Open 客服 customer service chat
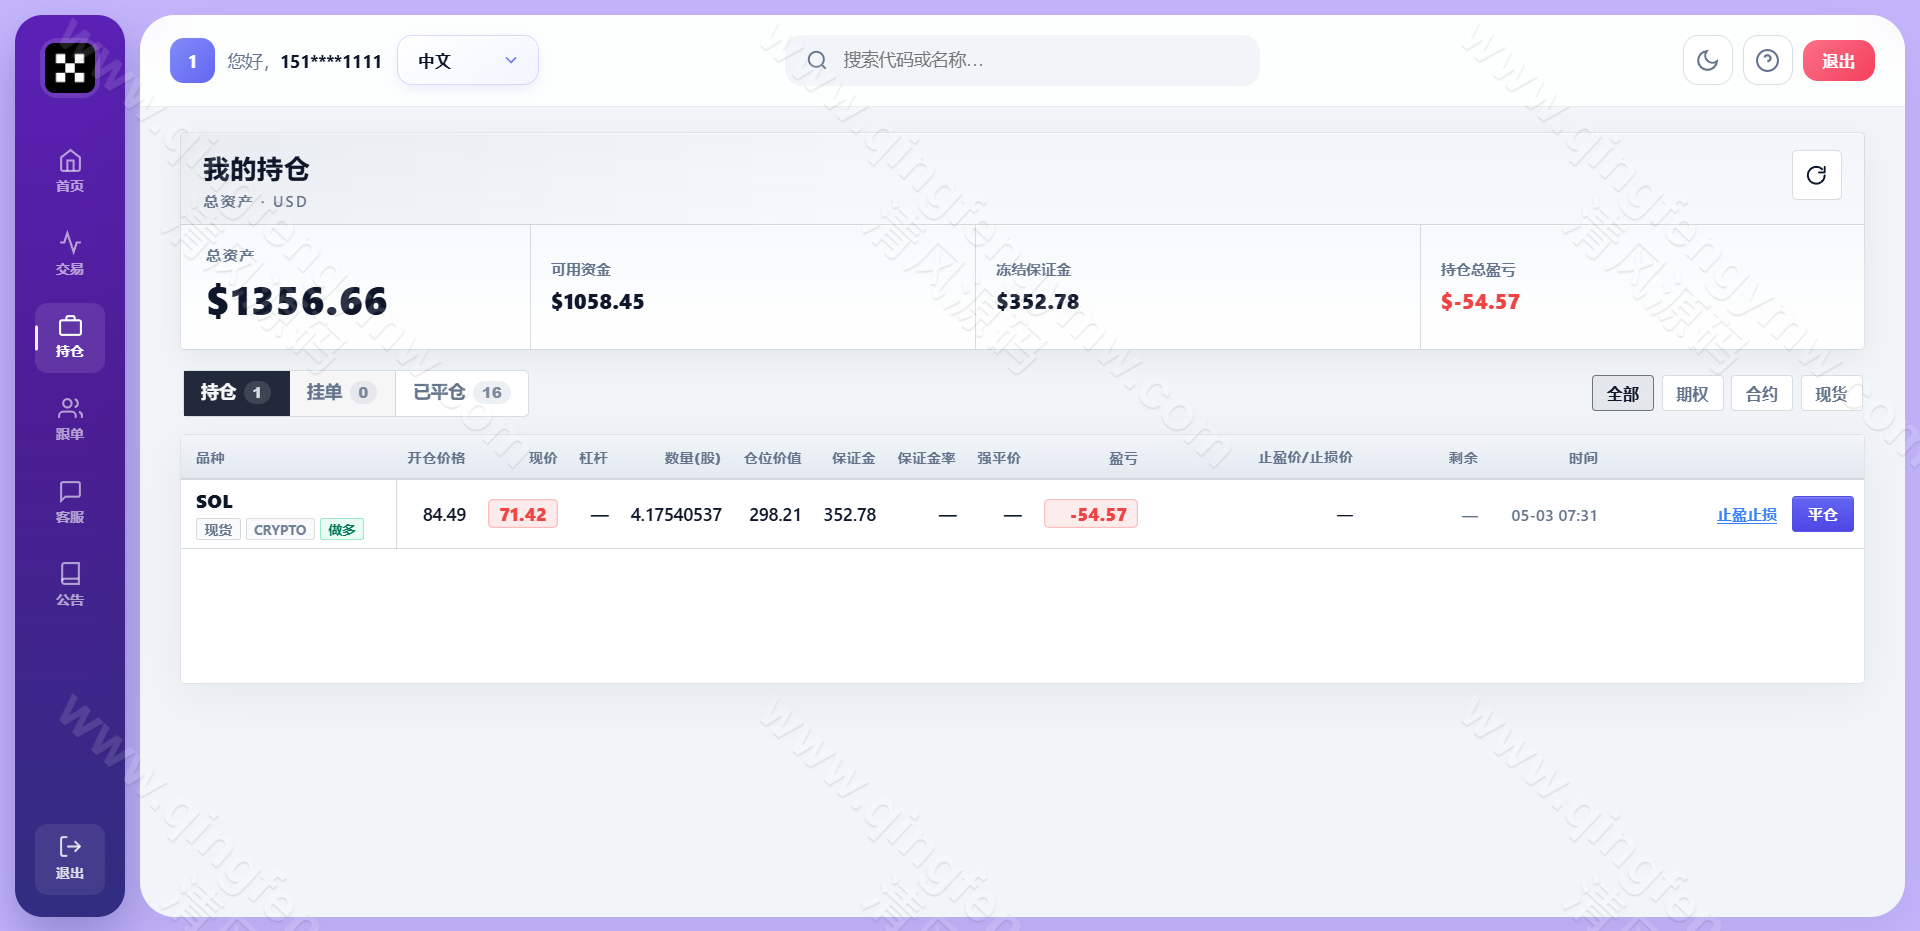Image resolution: width=1920 pixels, height=931 pixels. pos(70,502)
